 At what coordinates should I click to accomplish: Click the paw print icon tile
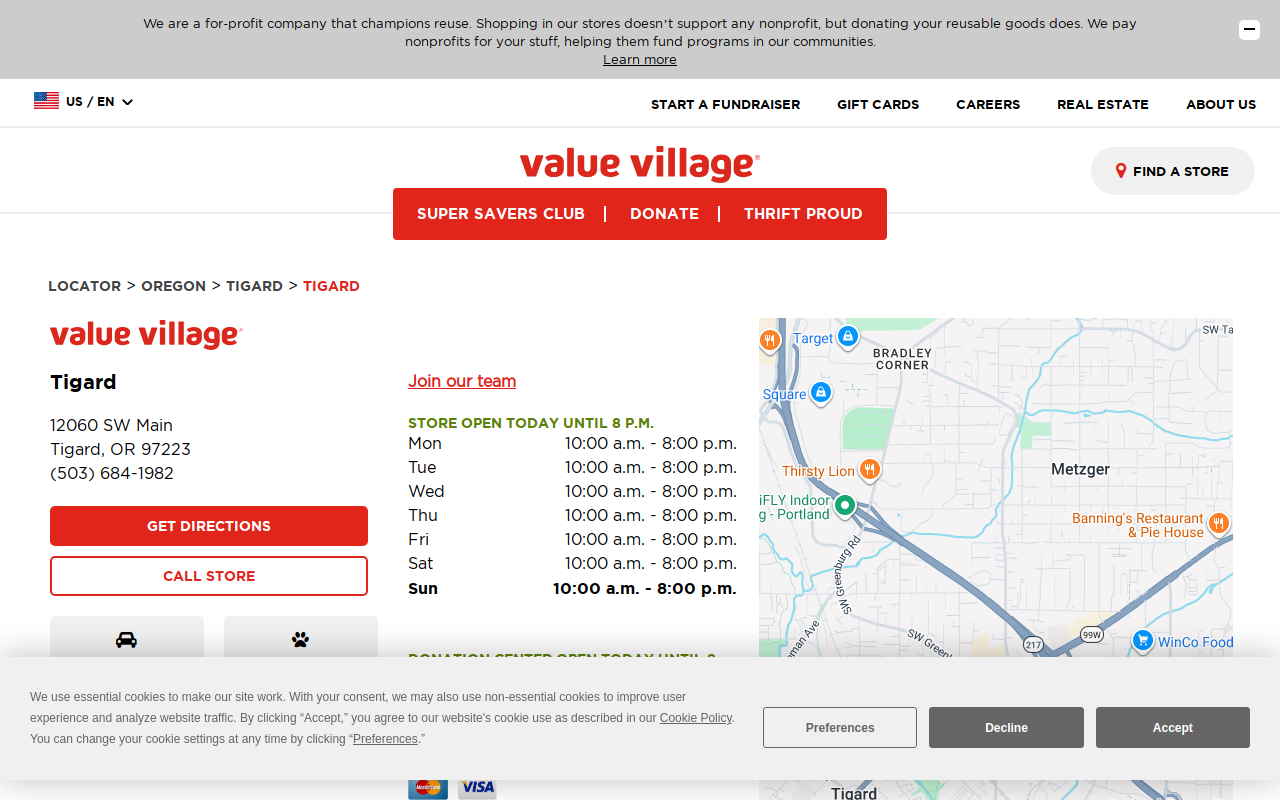301,638
